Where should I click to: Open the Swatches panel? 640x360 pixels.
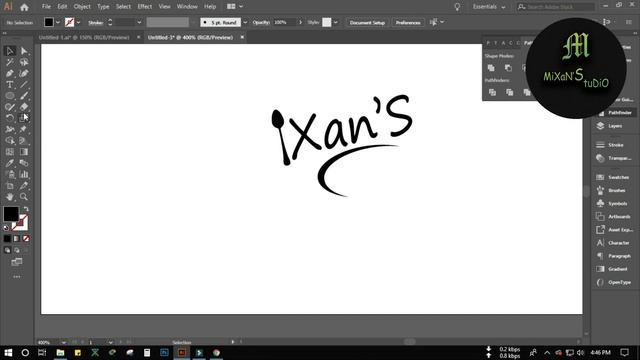[x=613, y=177]
